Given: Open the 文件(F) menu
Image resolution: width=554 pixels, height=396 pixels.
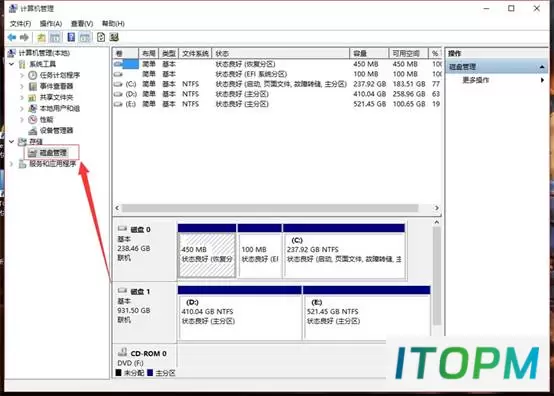Looking at the screenshot, I should point(20,24).
